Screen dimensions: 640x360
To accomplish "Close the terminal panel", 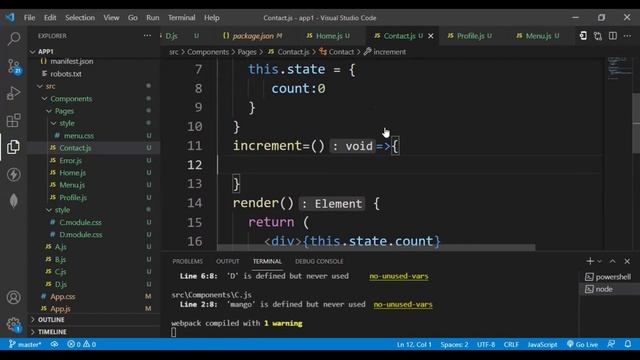I will pyautogui.click(x=627, y=261).
